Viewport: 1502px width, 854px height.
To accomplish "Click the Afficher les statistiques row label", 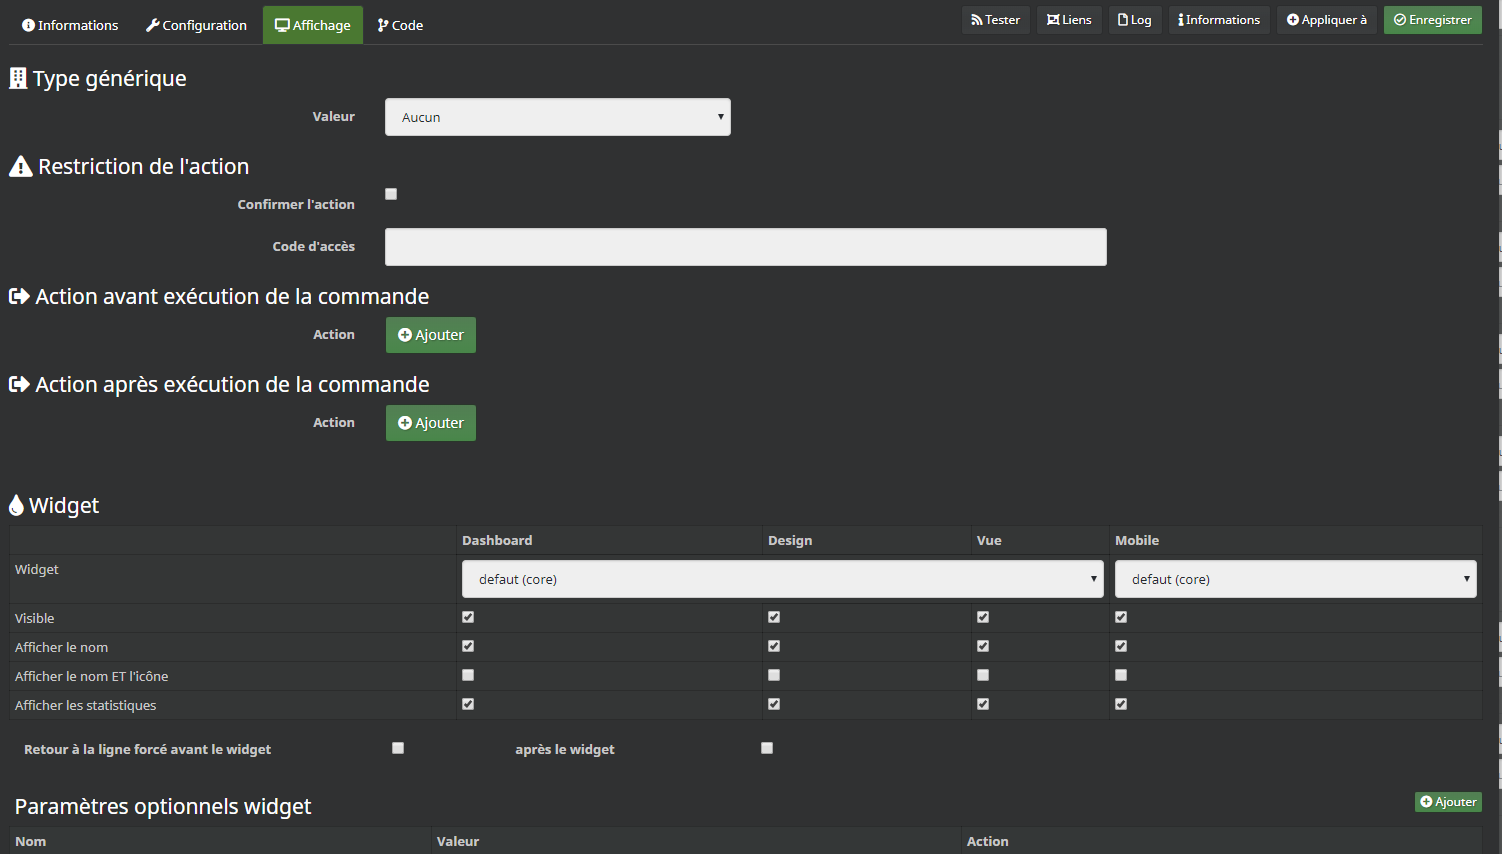I will pos(86,705).
